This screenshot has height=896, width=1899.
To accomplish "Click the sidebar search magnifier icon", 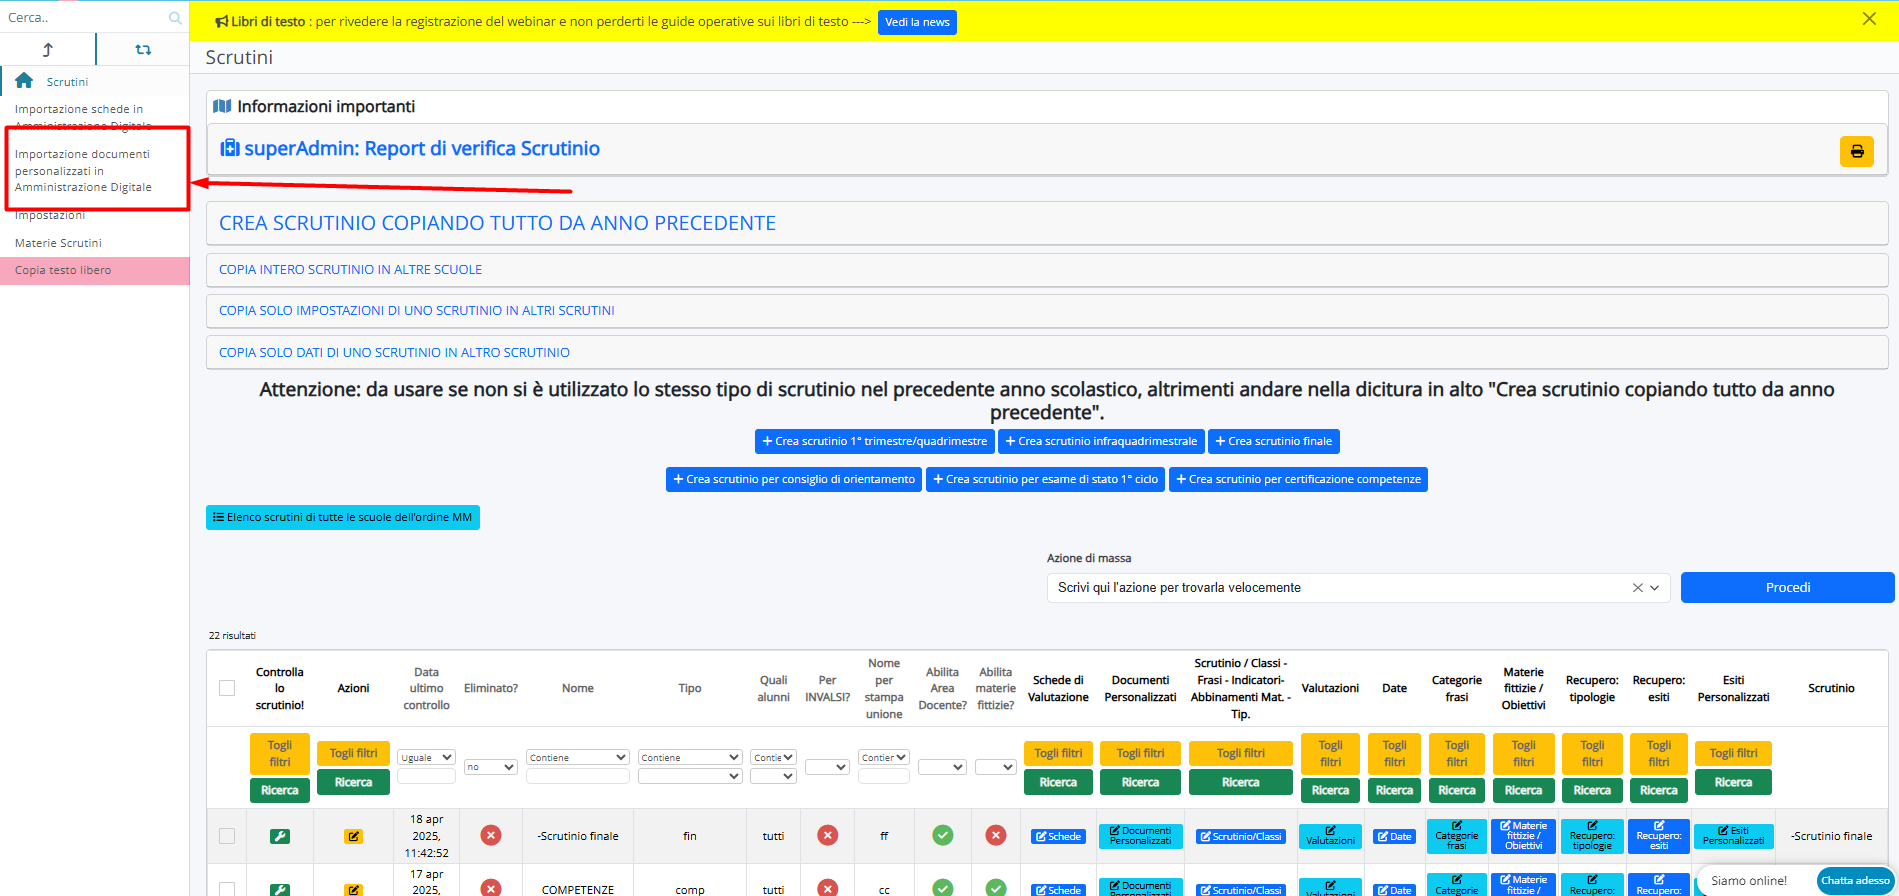I will click(x=175, y=18).
